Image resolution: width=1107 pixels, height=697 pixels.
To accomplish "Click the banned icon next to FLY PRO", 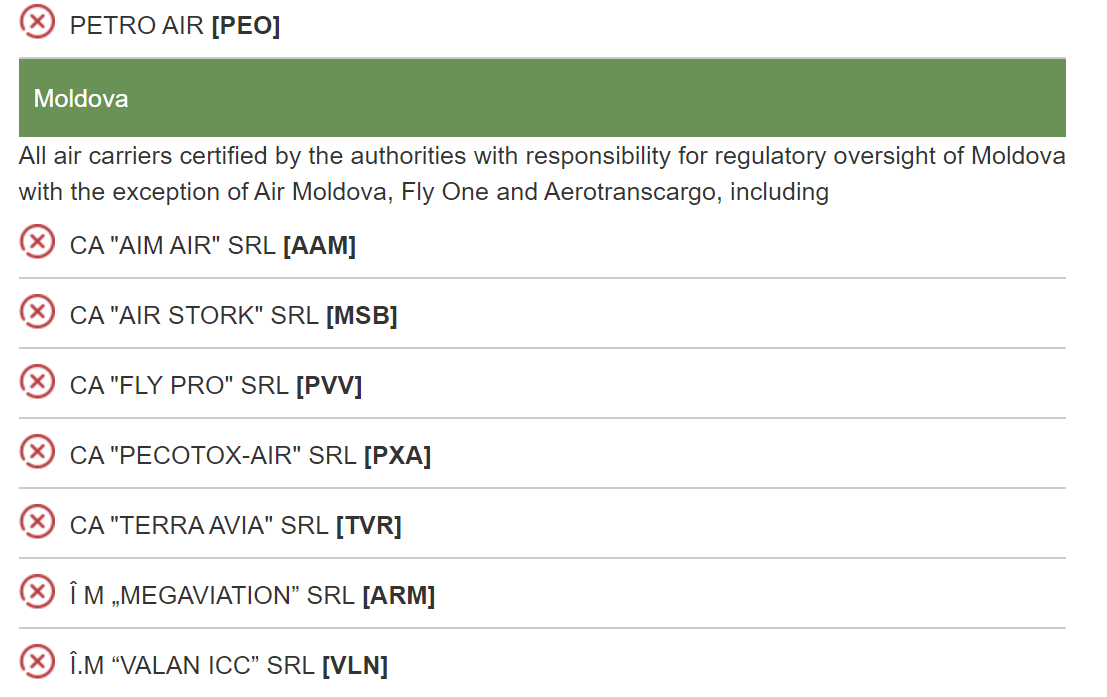I will tap(38, 383).
